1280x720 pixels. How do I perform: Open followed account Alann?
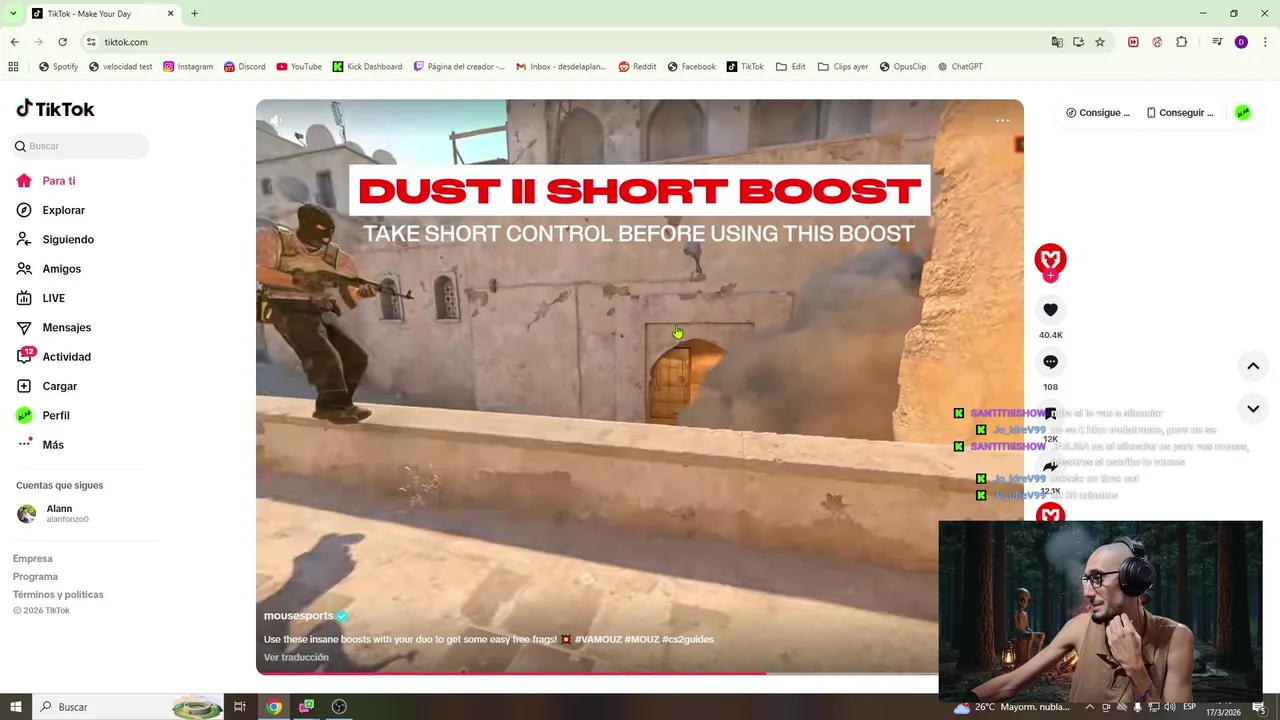[x=53, y=514]
